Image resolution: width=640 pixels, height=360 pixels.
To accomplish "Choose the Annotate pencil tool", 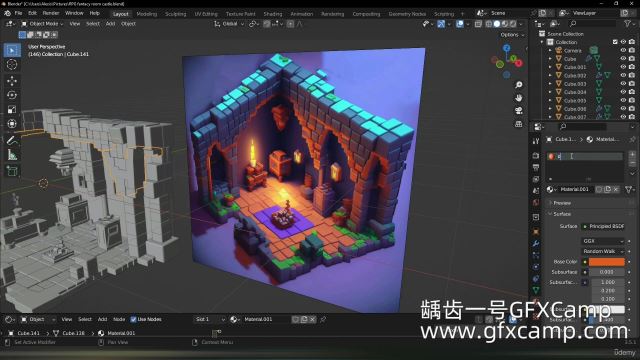I will click(x=12, y=141).
